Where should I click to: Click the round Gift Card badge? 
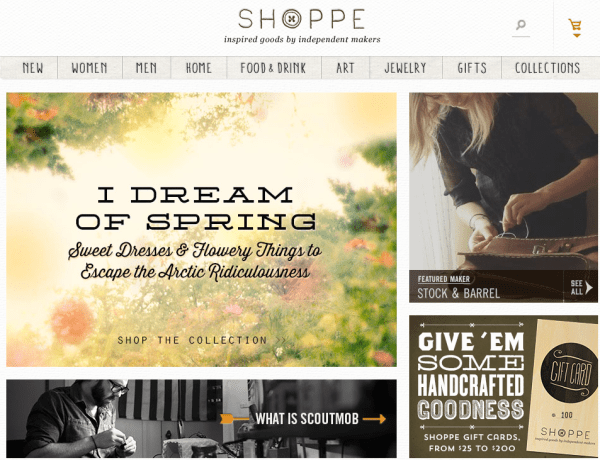(x=569, y=373)
